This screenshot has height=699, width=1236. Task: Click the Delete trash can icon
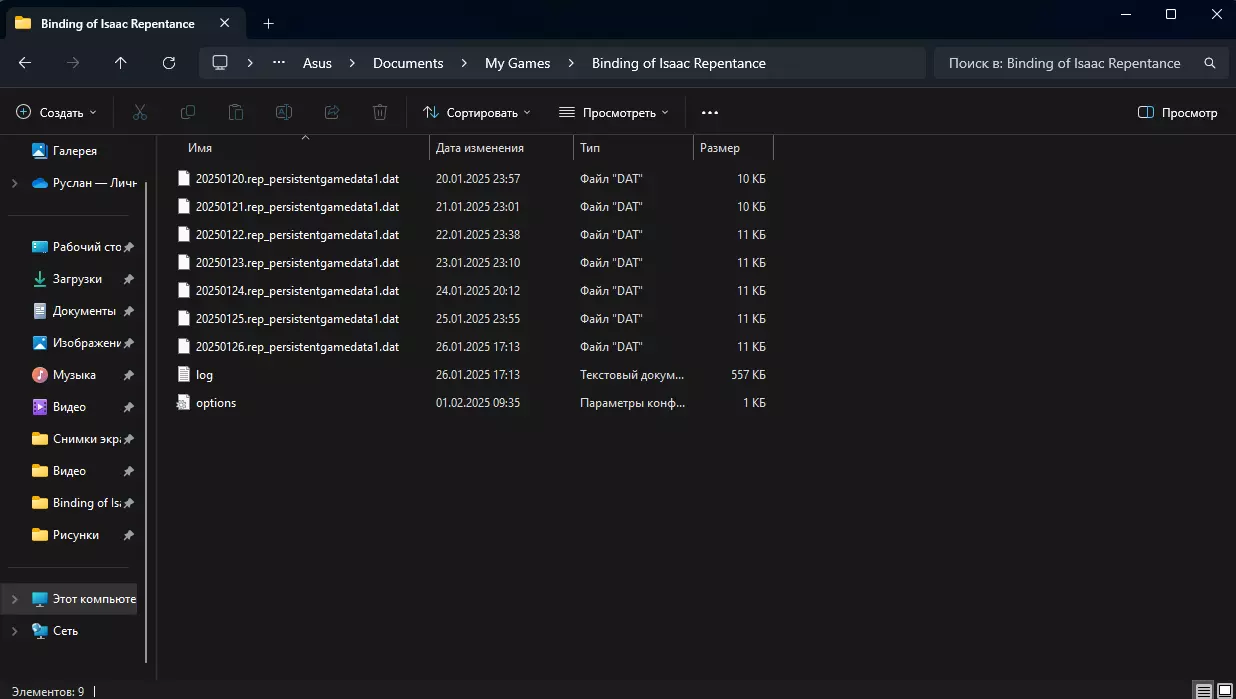[380, 113]
